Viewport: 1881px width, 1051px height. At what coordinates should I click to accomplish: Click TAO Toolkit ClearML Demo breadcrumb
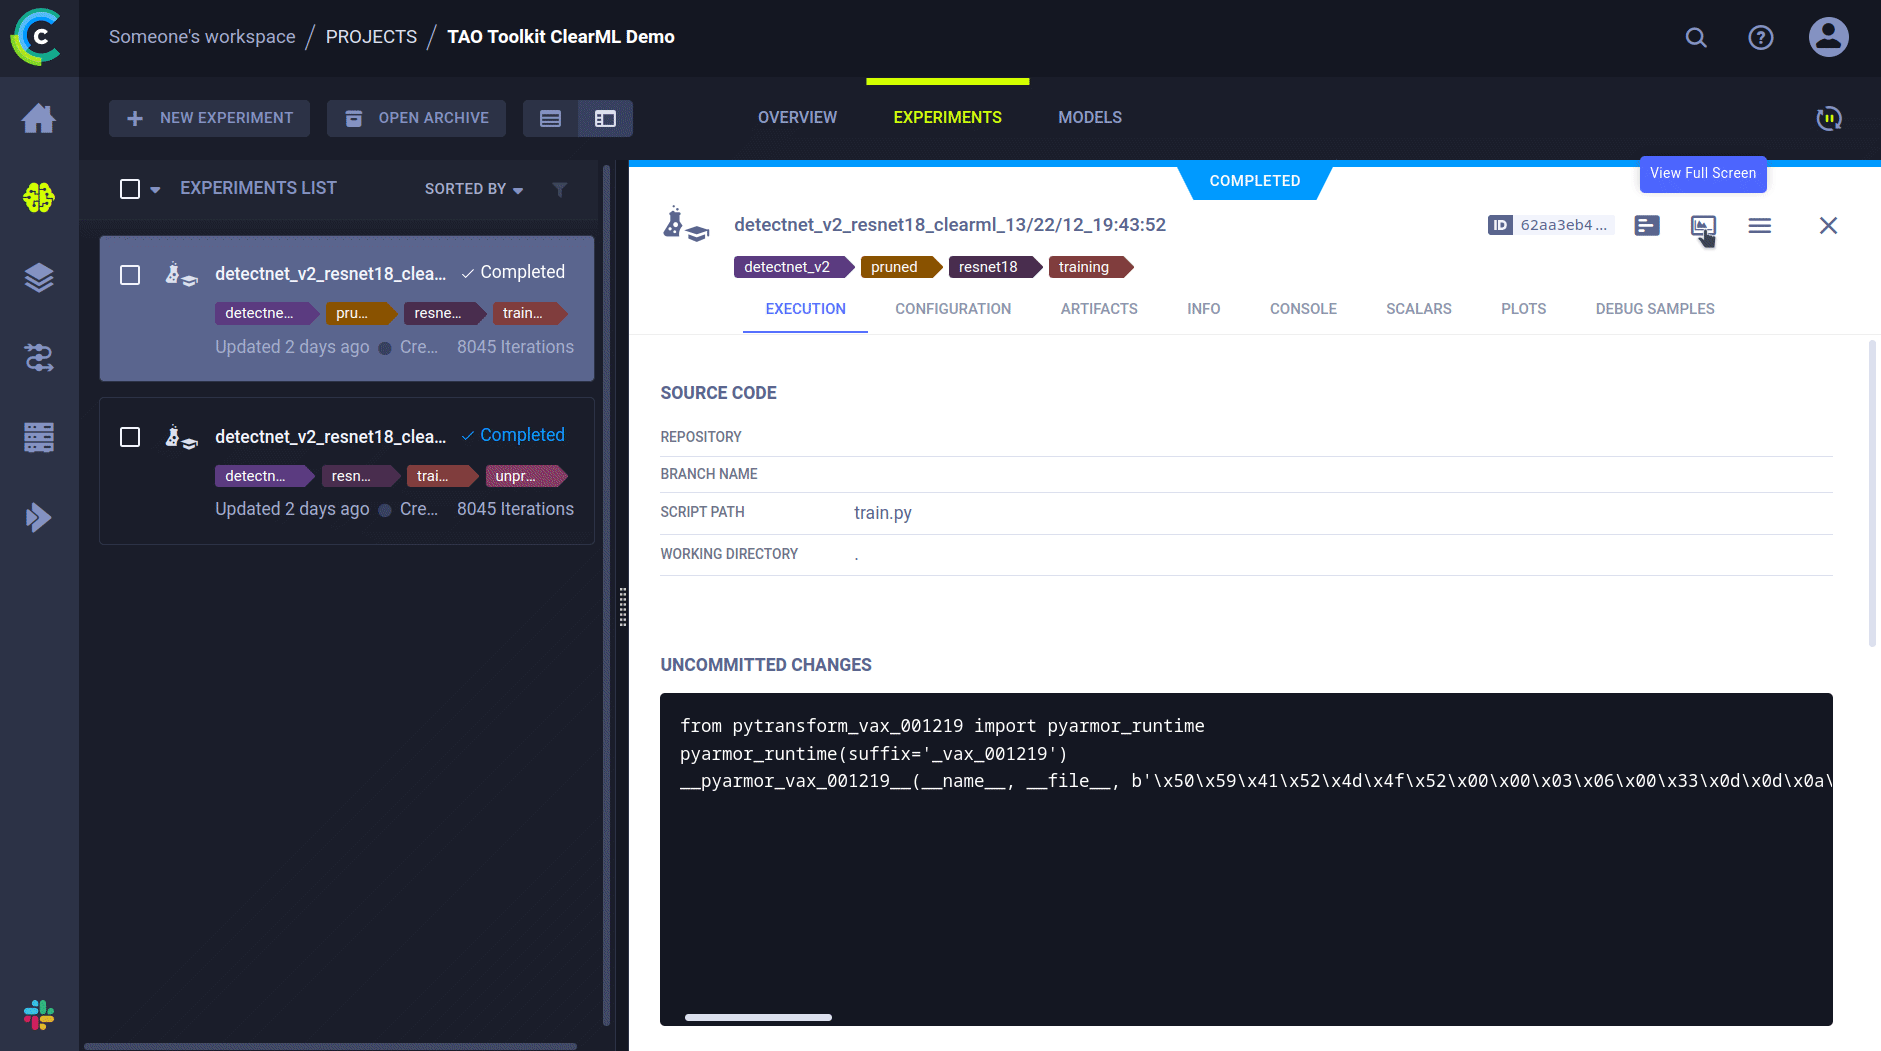pos(560,37)
